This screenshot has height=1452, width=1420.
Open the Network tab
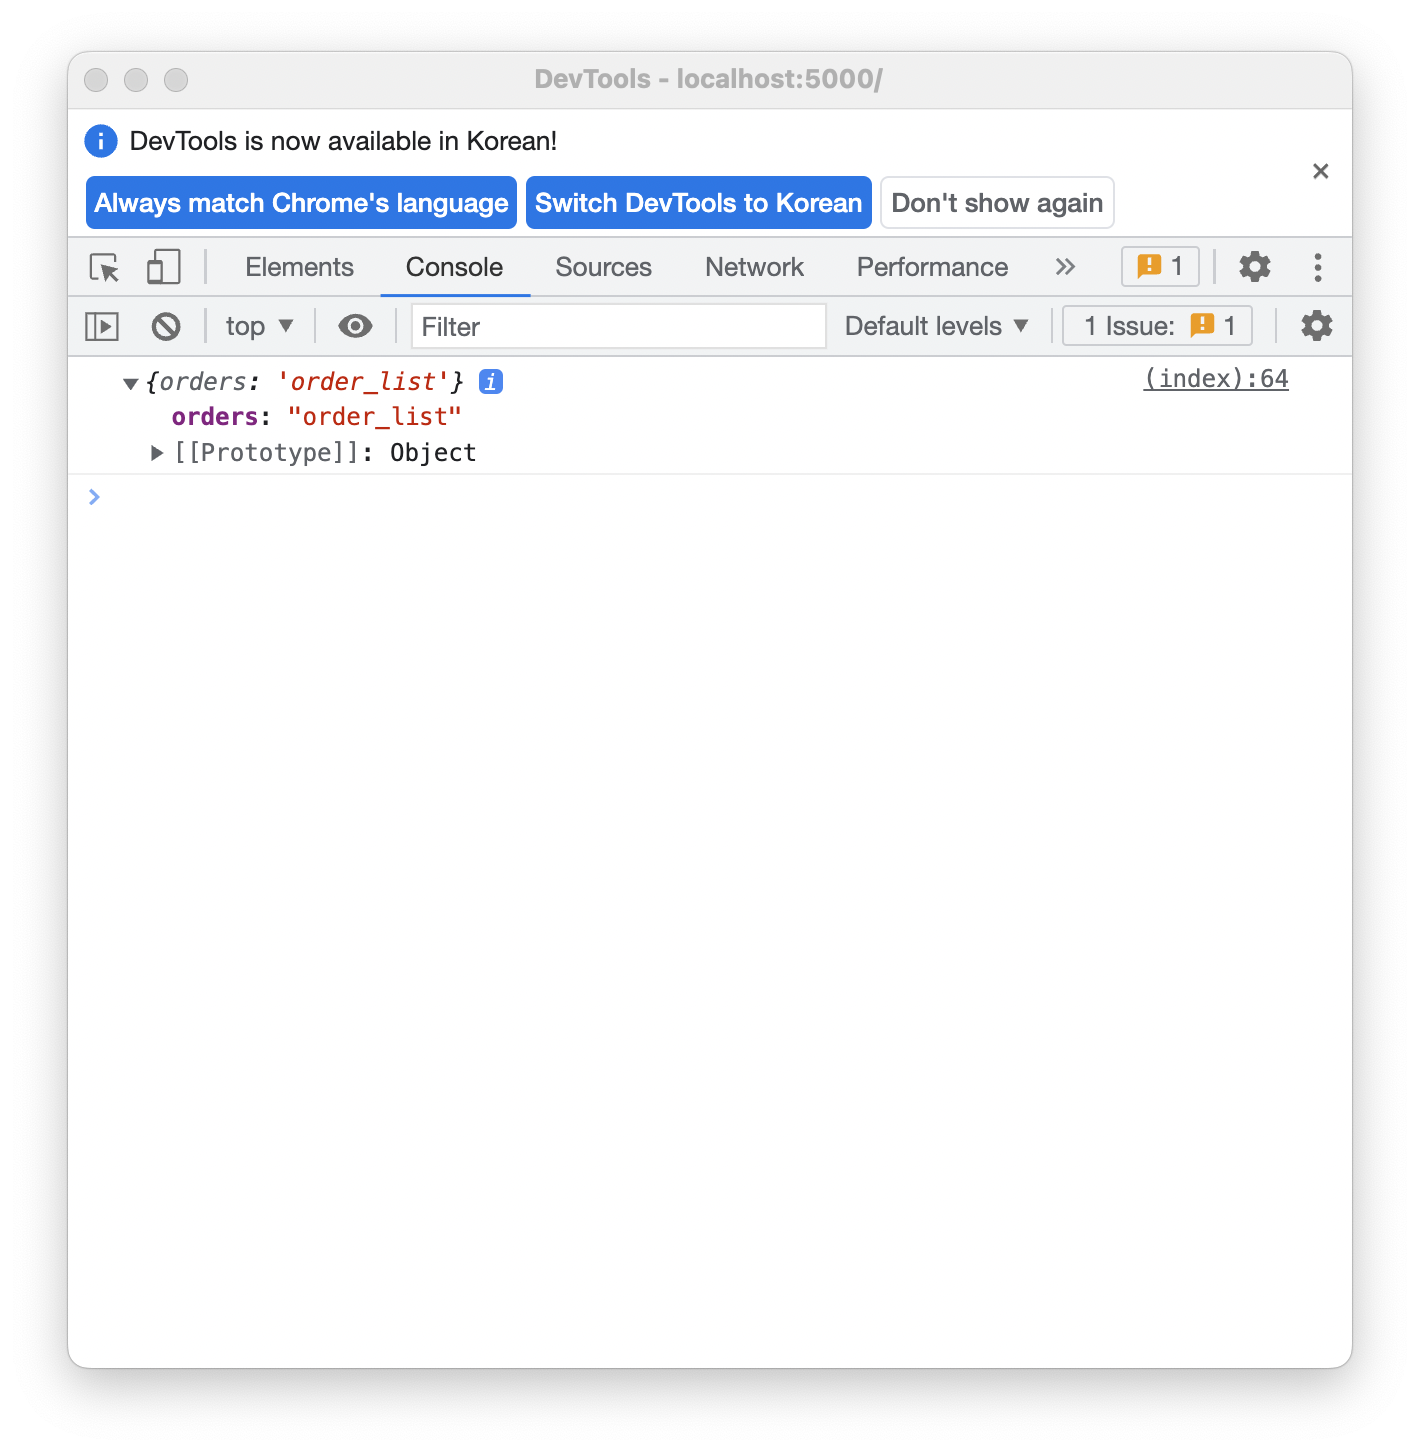coord(754,267)
